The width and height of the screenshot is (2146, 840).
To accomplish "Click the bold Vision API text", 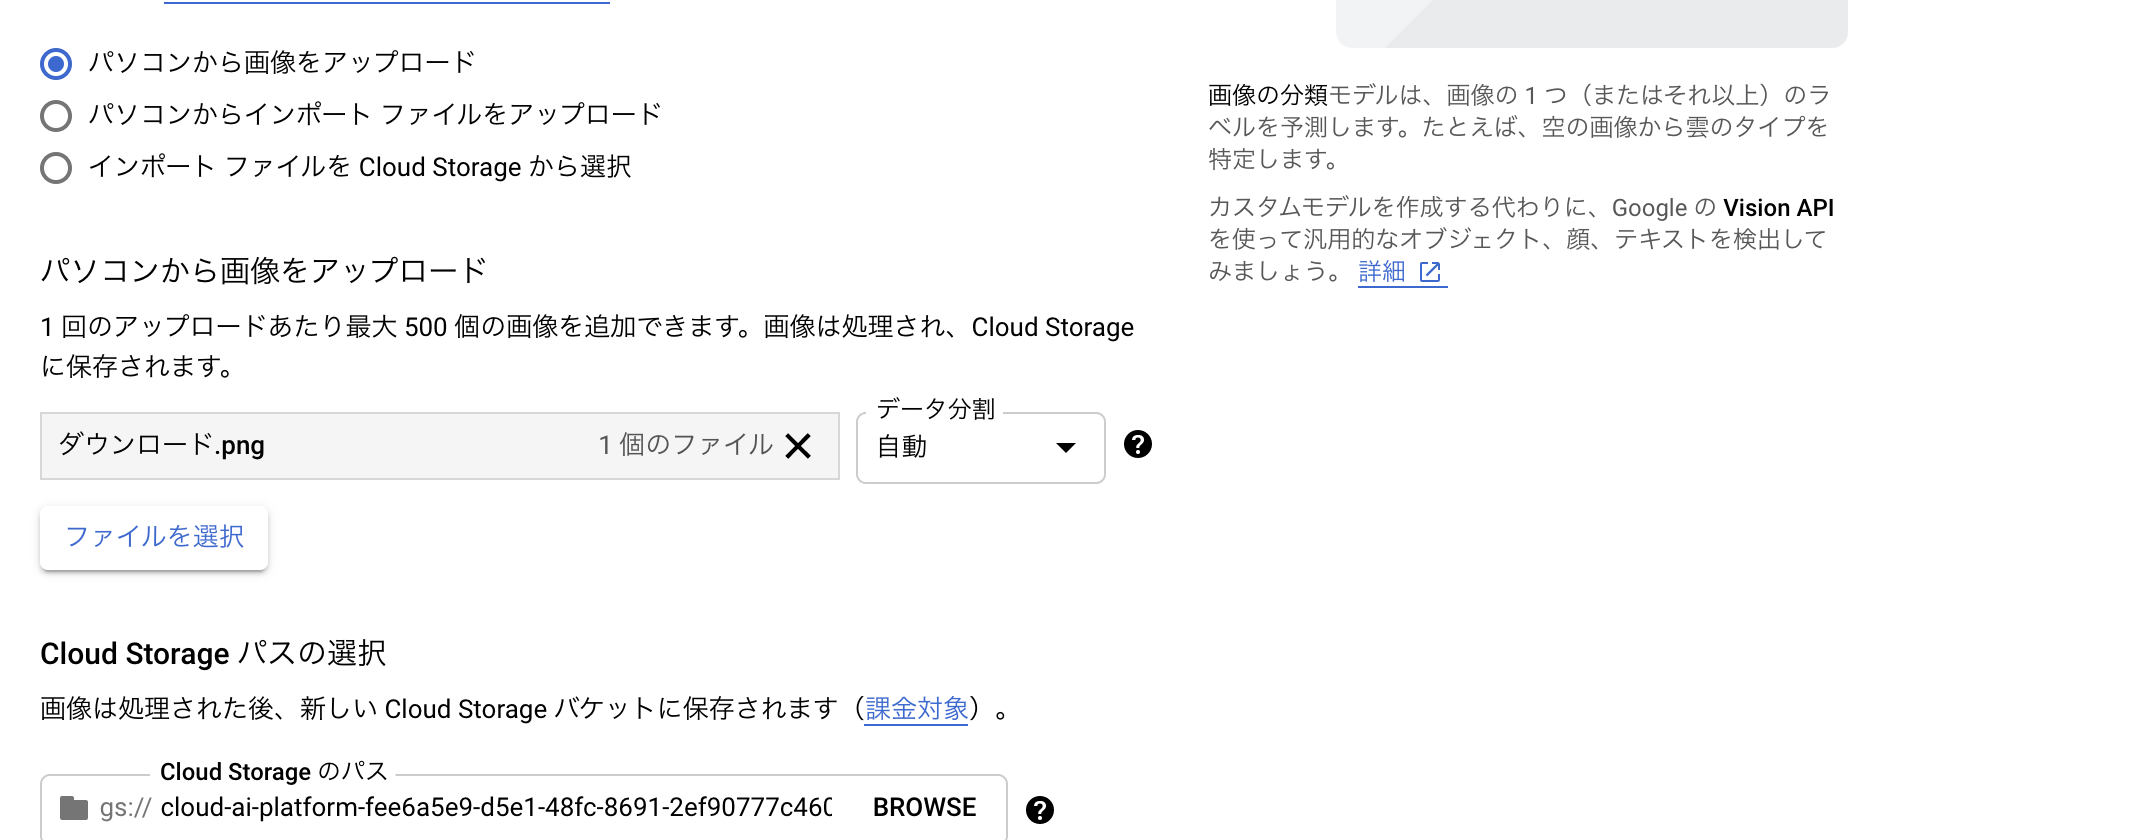I will coord(1778,208).
